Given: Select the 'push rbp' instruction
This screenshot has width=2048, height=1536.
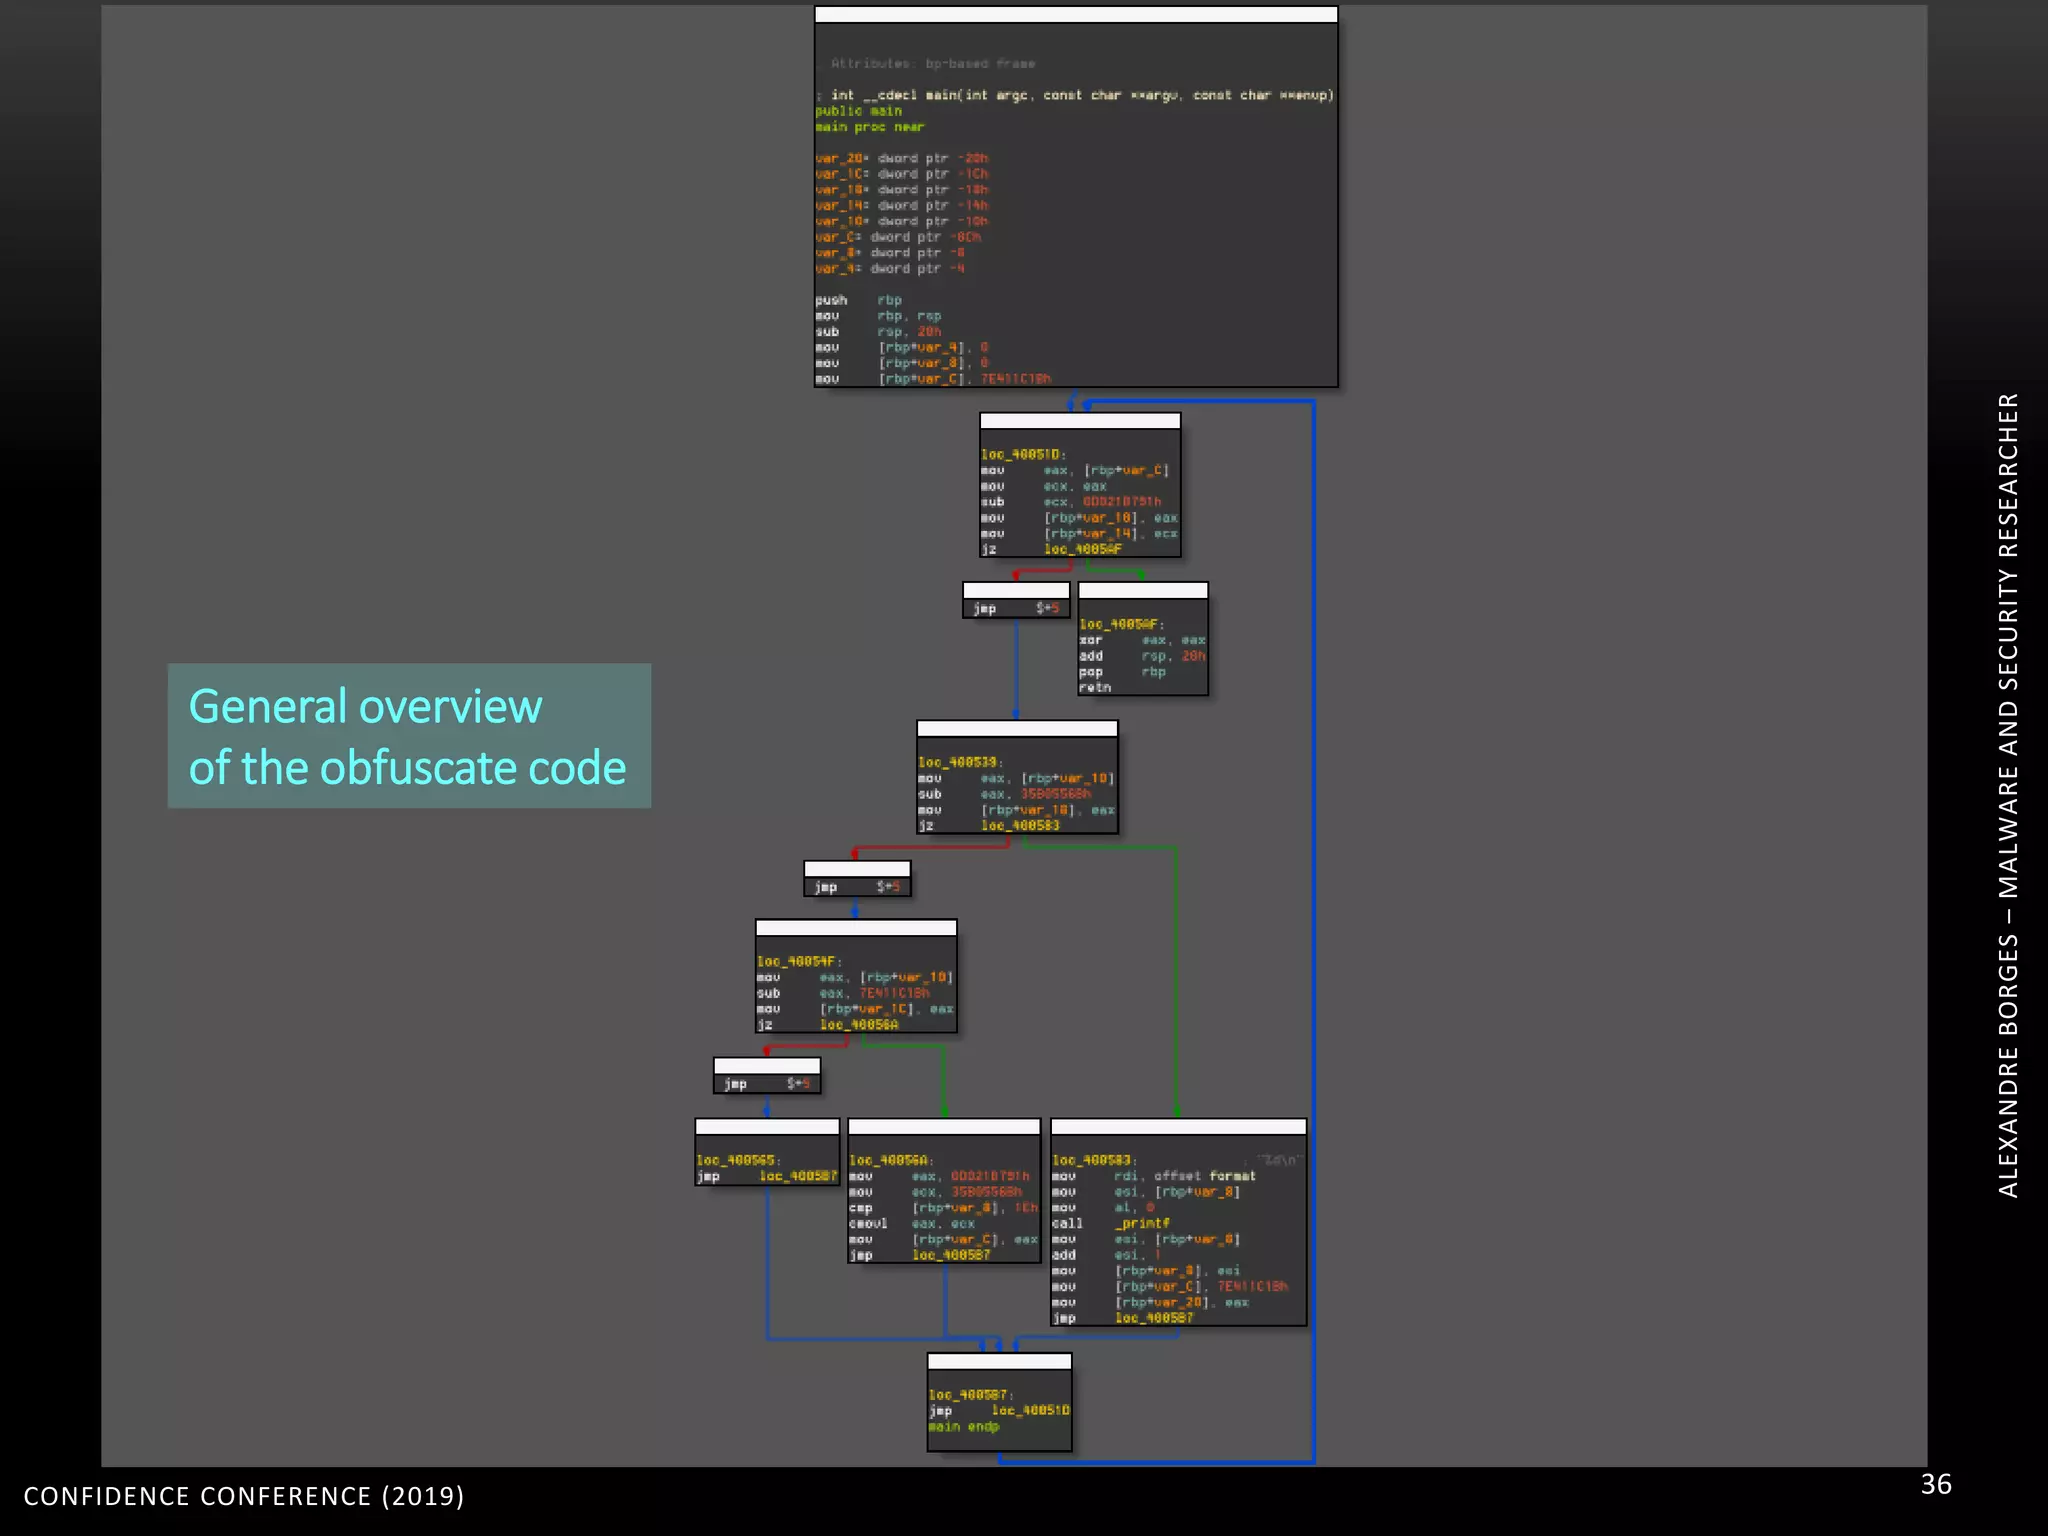Looking at the screenshot, I should tap(859, 300).
